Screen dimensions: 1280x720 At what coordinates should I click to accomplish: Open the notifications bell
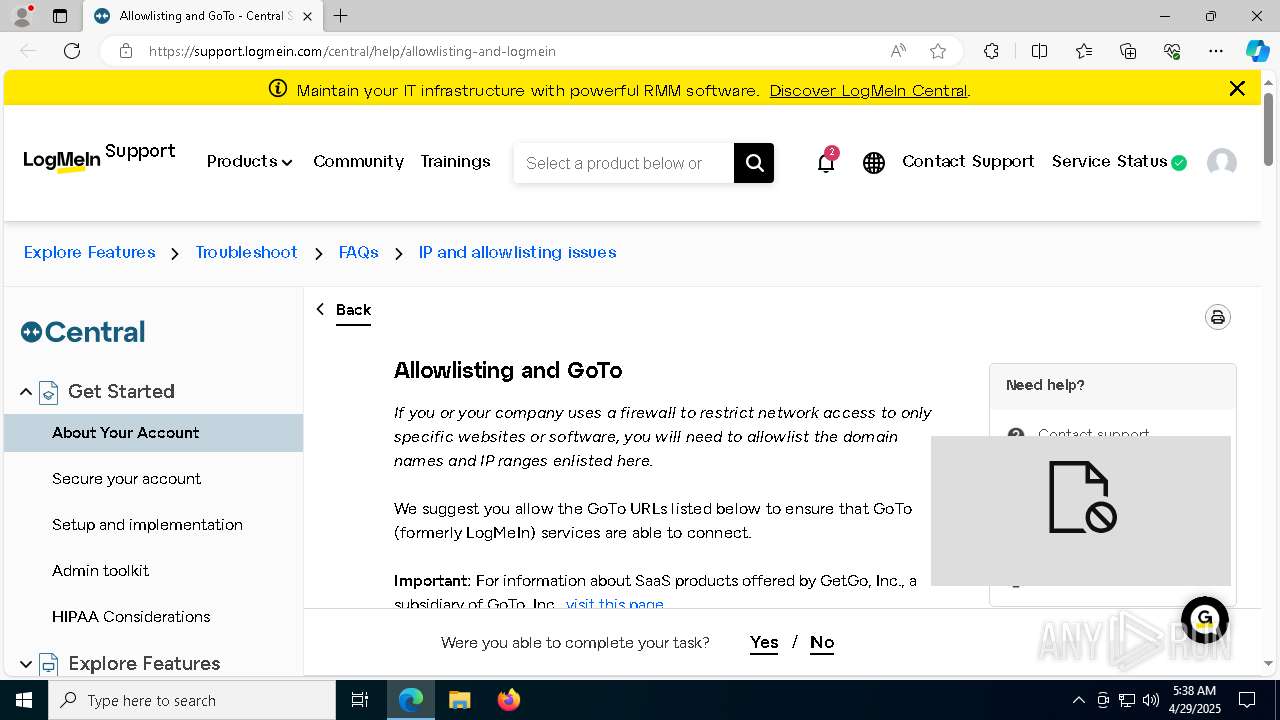pos(826,162)
